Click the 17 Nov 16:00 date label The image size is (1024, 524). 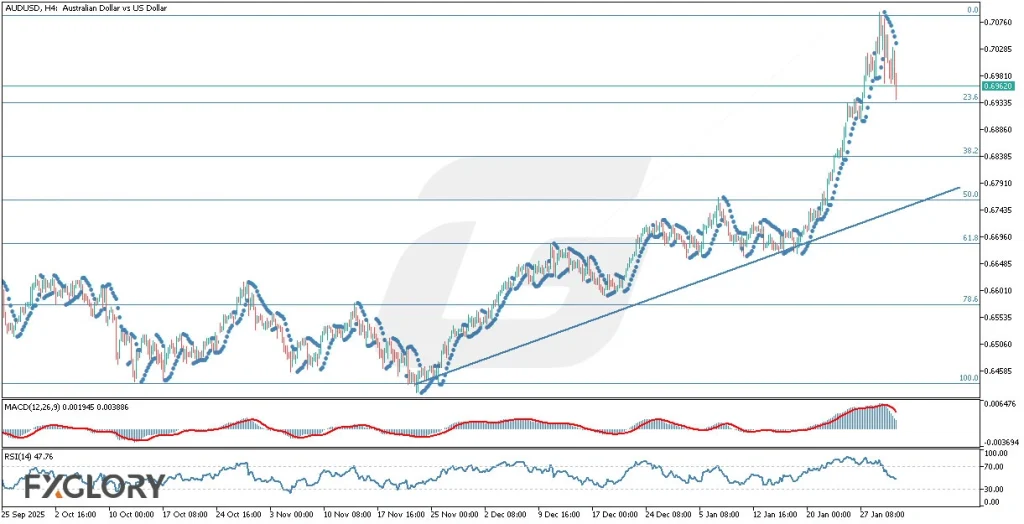[402, 514]
